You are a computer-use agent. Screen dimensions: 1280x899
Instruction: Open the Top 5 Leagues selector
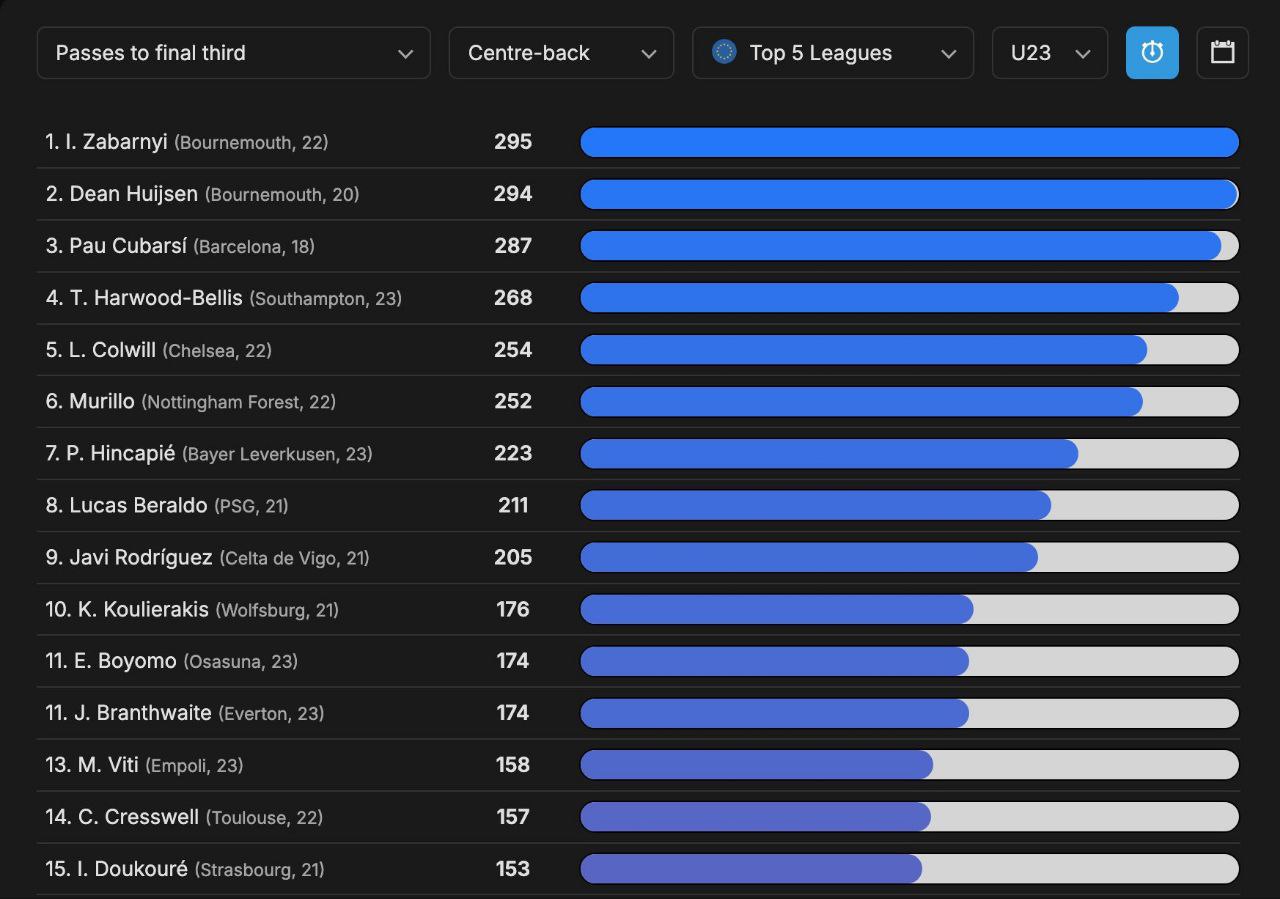(832, 53)
